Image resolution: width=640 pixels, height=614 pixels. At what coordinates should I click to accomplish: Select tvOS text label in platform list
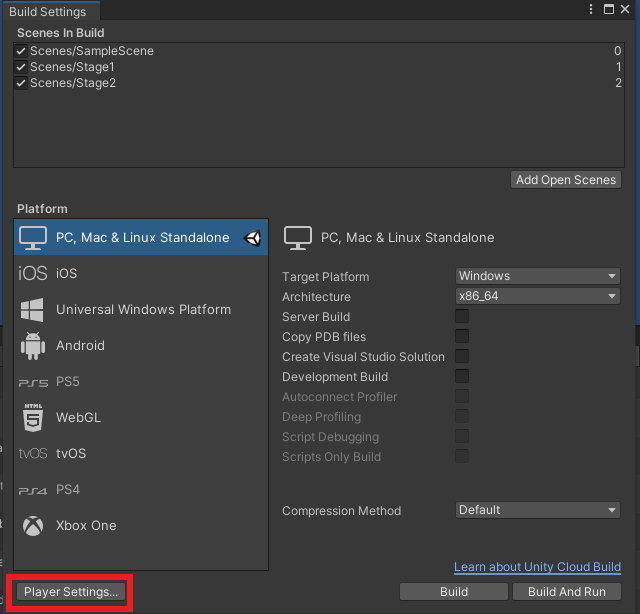pyautogui.click(x=71, y=454)
